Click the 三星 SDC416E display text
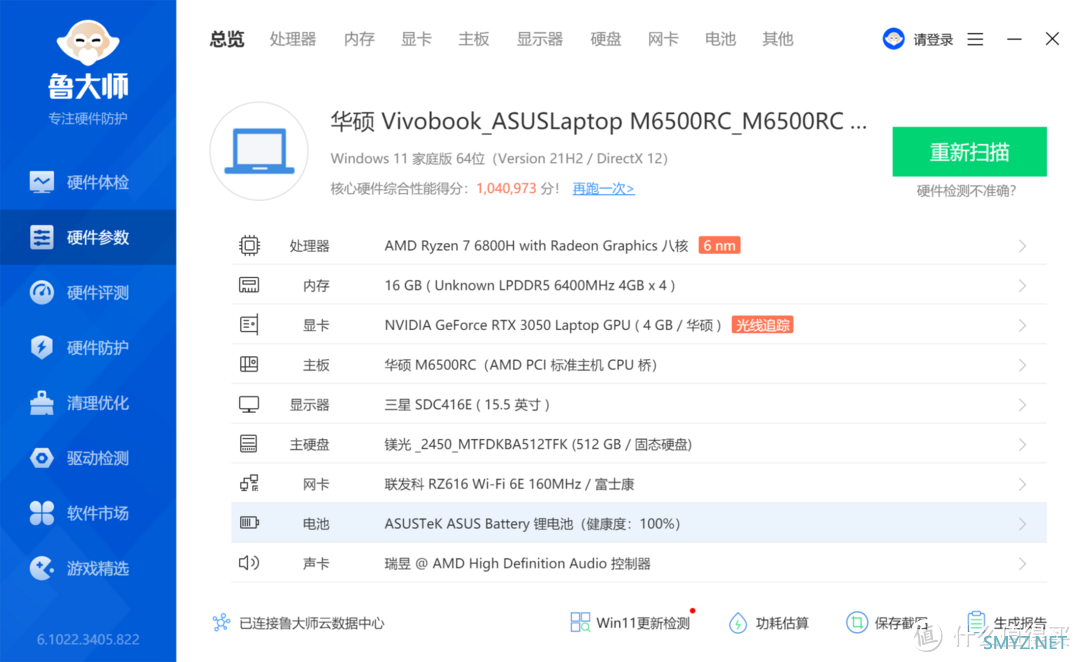This screenshot has height=662, width=1080. [x=466, y=404]
